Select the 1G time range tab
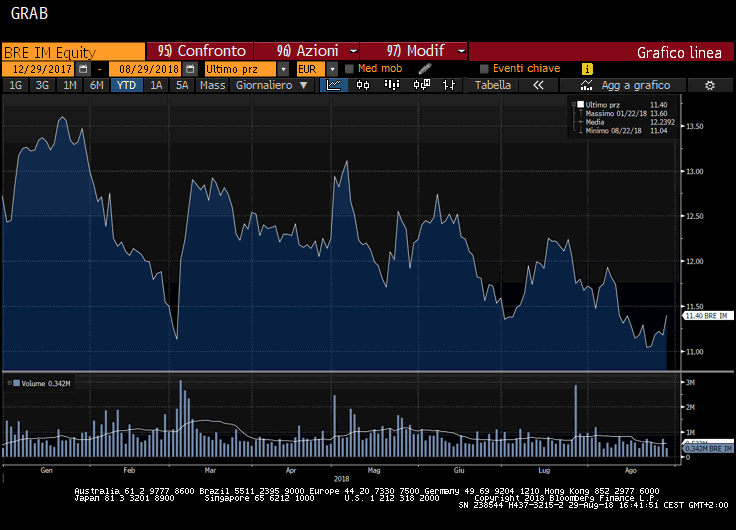This screenshot has width=736, height=530. coord(15,85)
